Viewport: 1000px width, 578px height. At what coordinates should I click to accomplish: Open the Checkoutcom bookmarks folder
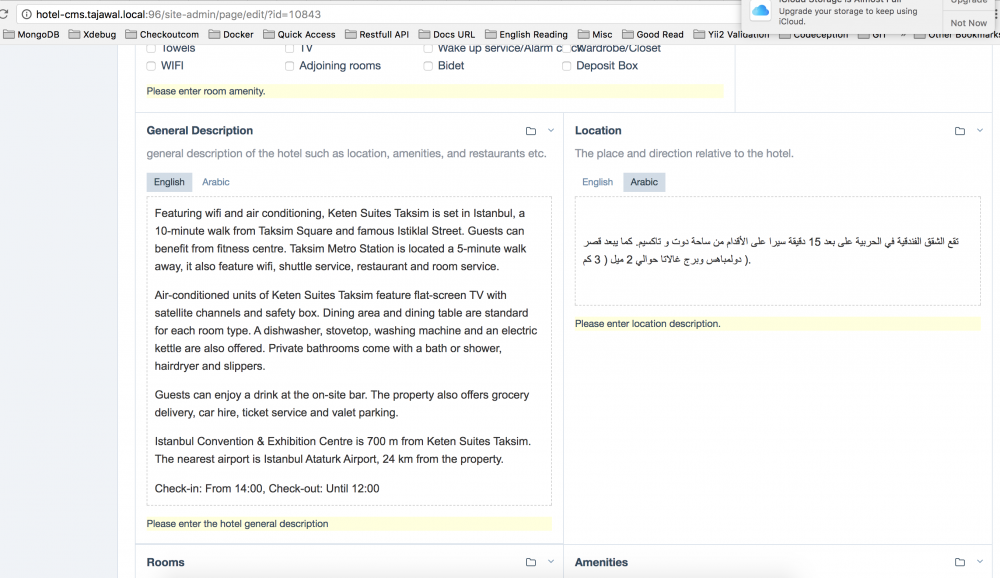pos(162,34)
